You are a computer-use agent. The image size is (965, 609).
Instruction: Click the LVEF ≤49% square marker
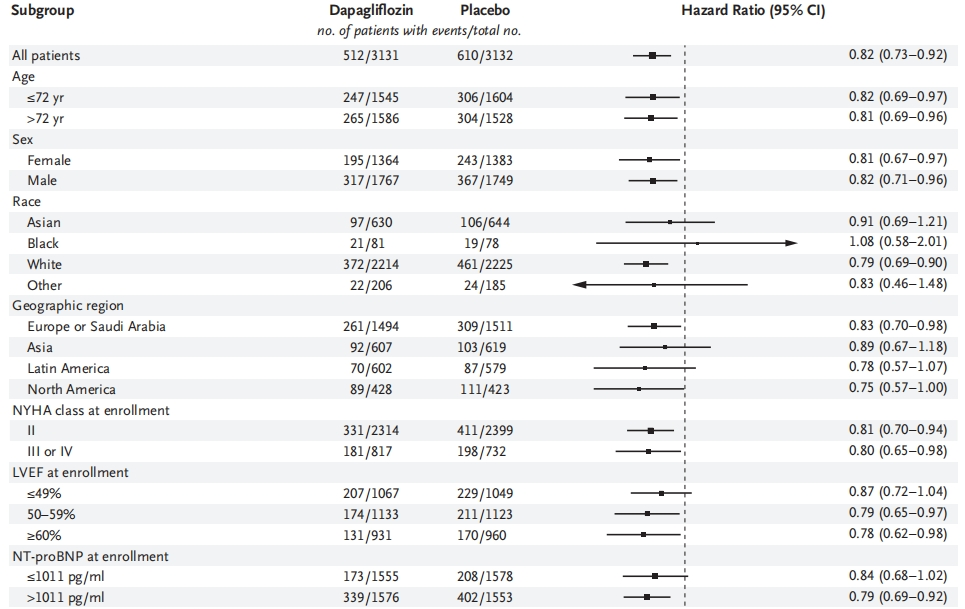661,493
